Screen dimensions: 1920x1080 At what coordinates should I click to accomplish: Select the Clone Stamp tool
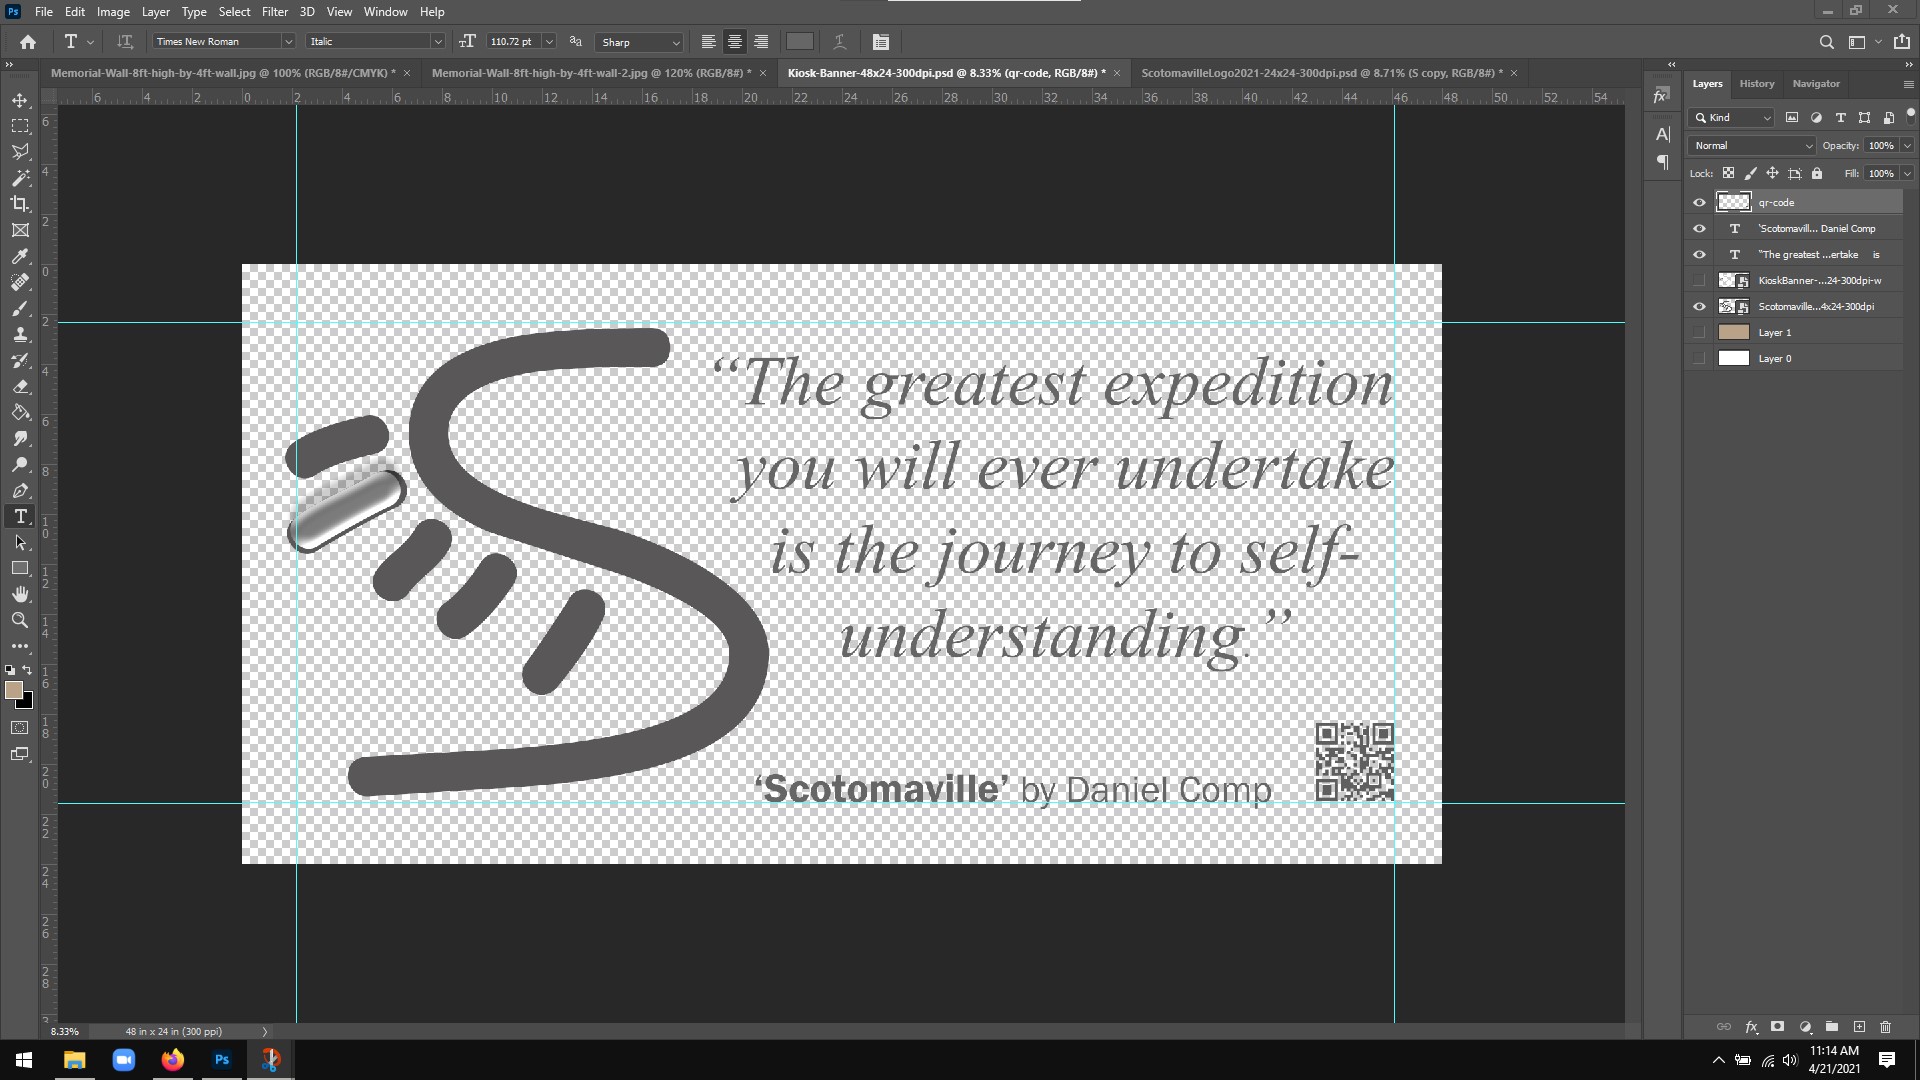coord(20,334)
